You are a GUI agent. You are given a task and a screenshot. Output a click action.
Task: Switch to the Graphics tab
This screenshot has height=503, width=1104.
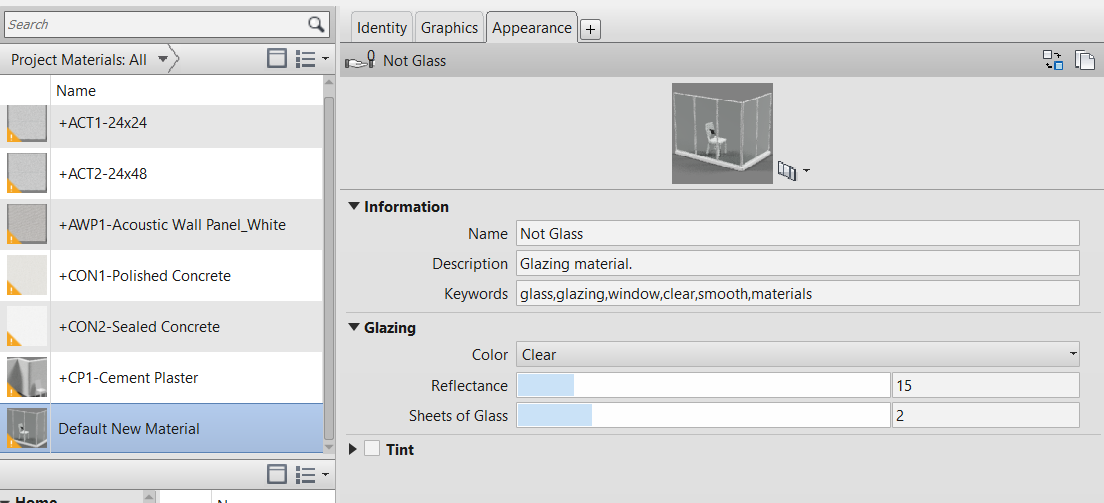449,28
